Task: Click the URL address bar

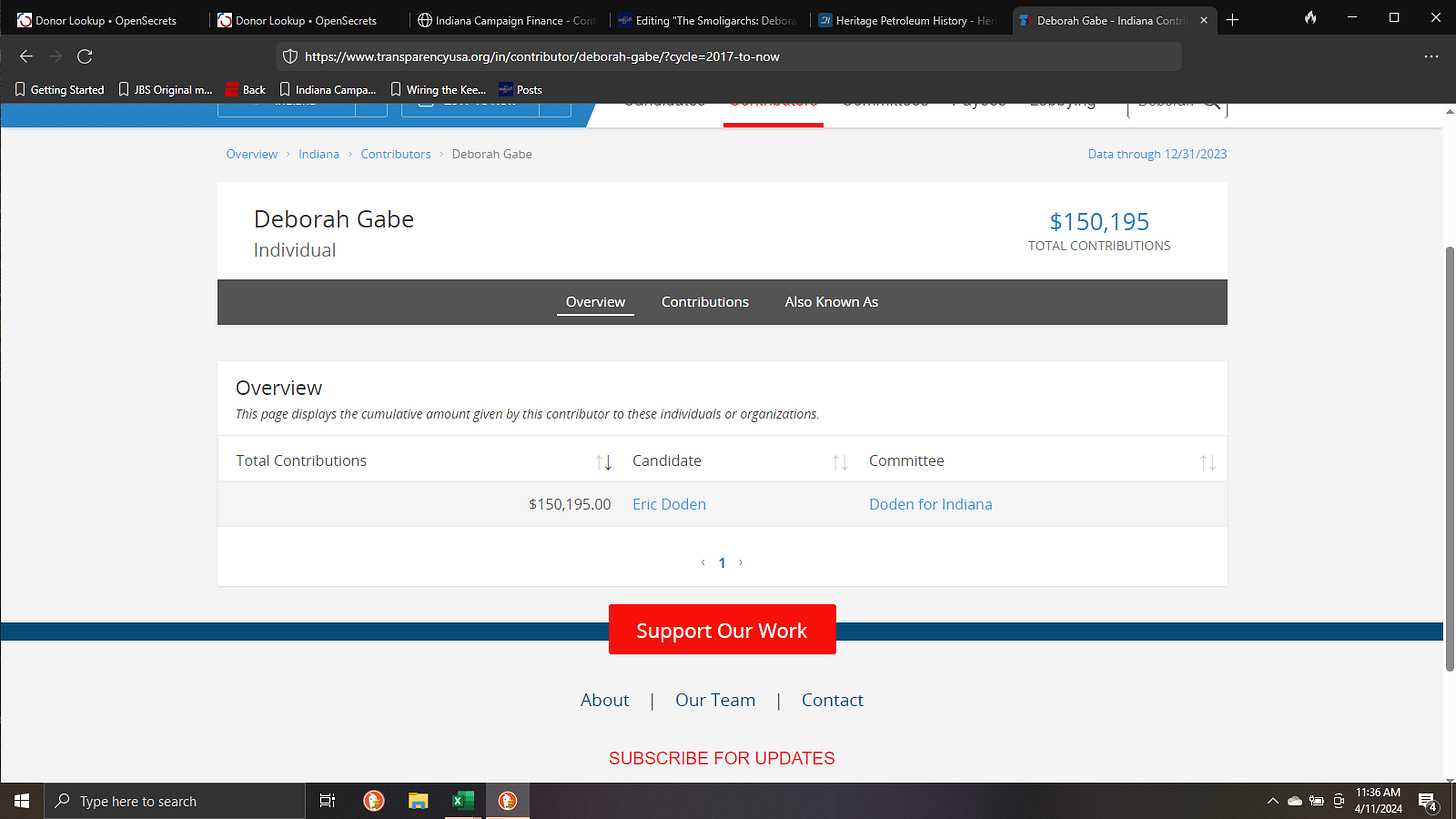Action: pos(728,57)
